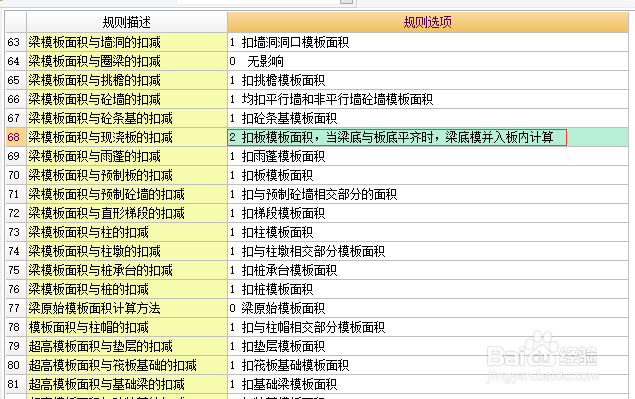Select row 79 超高模板面积与垫层的扣减
The height and width of the screenshot is (399, 635).
click(x=127, y=346)
